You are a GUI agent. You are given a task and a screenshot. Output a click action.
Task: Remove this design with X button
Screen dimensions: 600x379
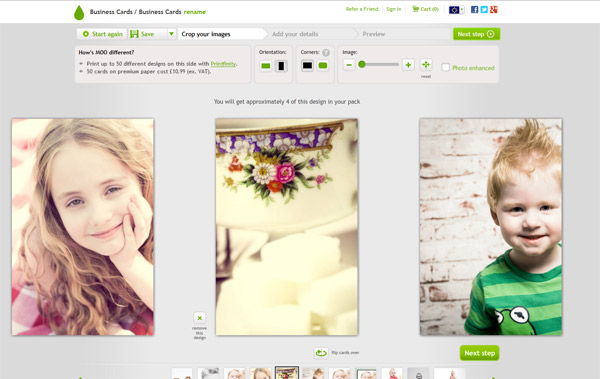(199, 318)
